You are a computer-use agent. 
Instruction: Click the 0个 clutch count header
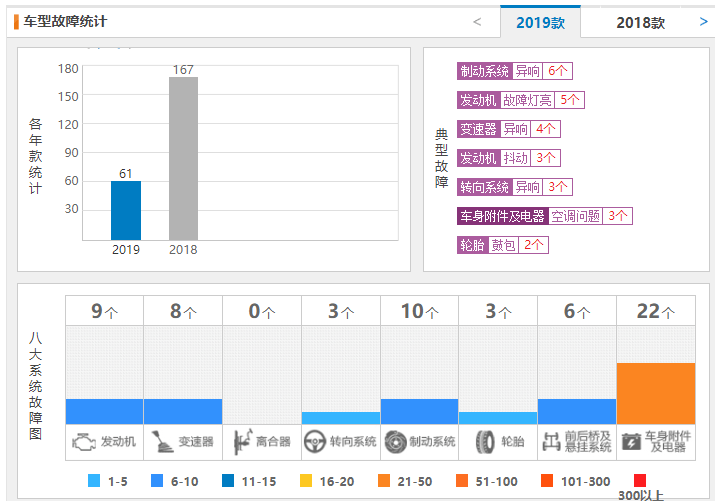(x=262, y=311)
